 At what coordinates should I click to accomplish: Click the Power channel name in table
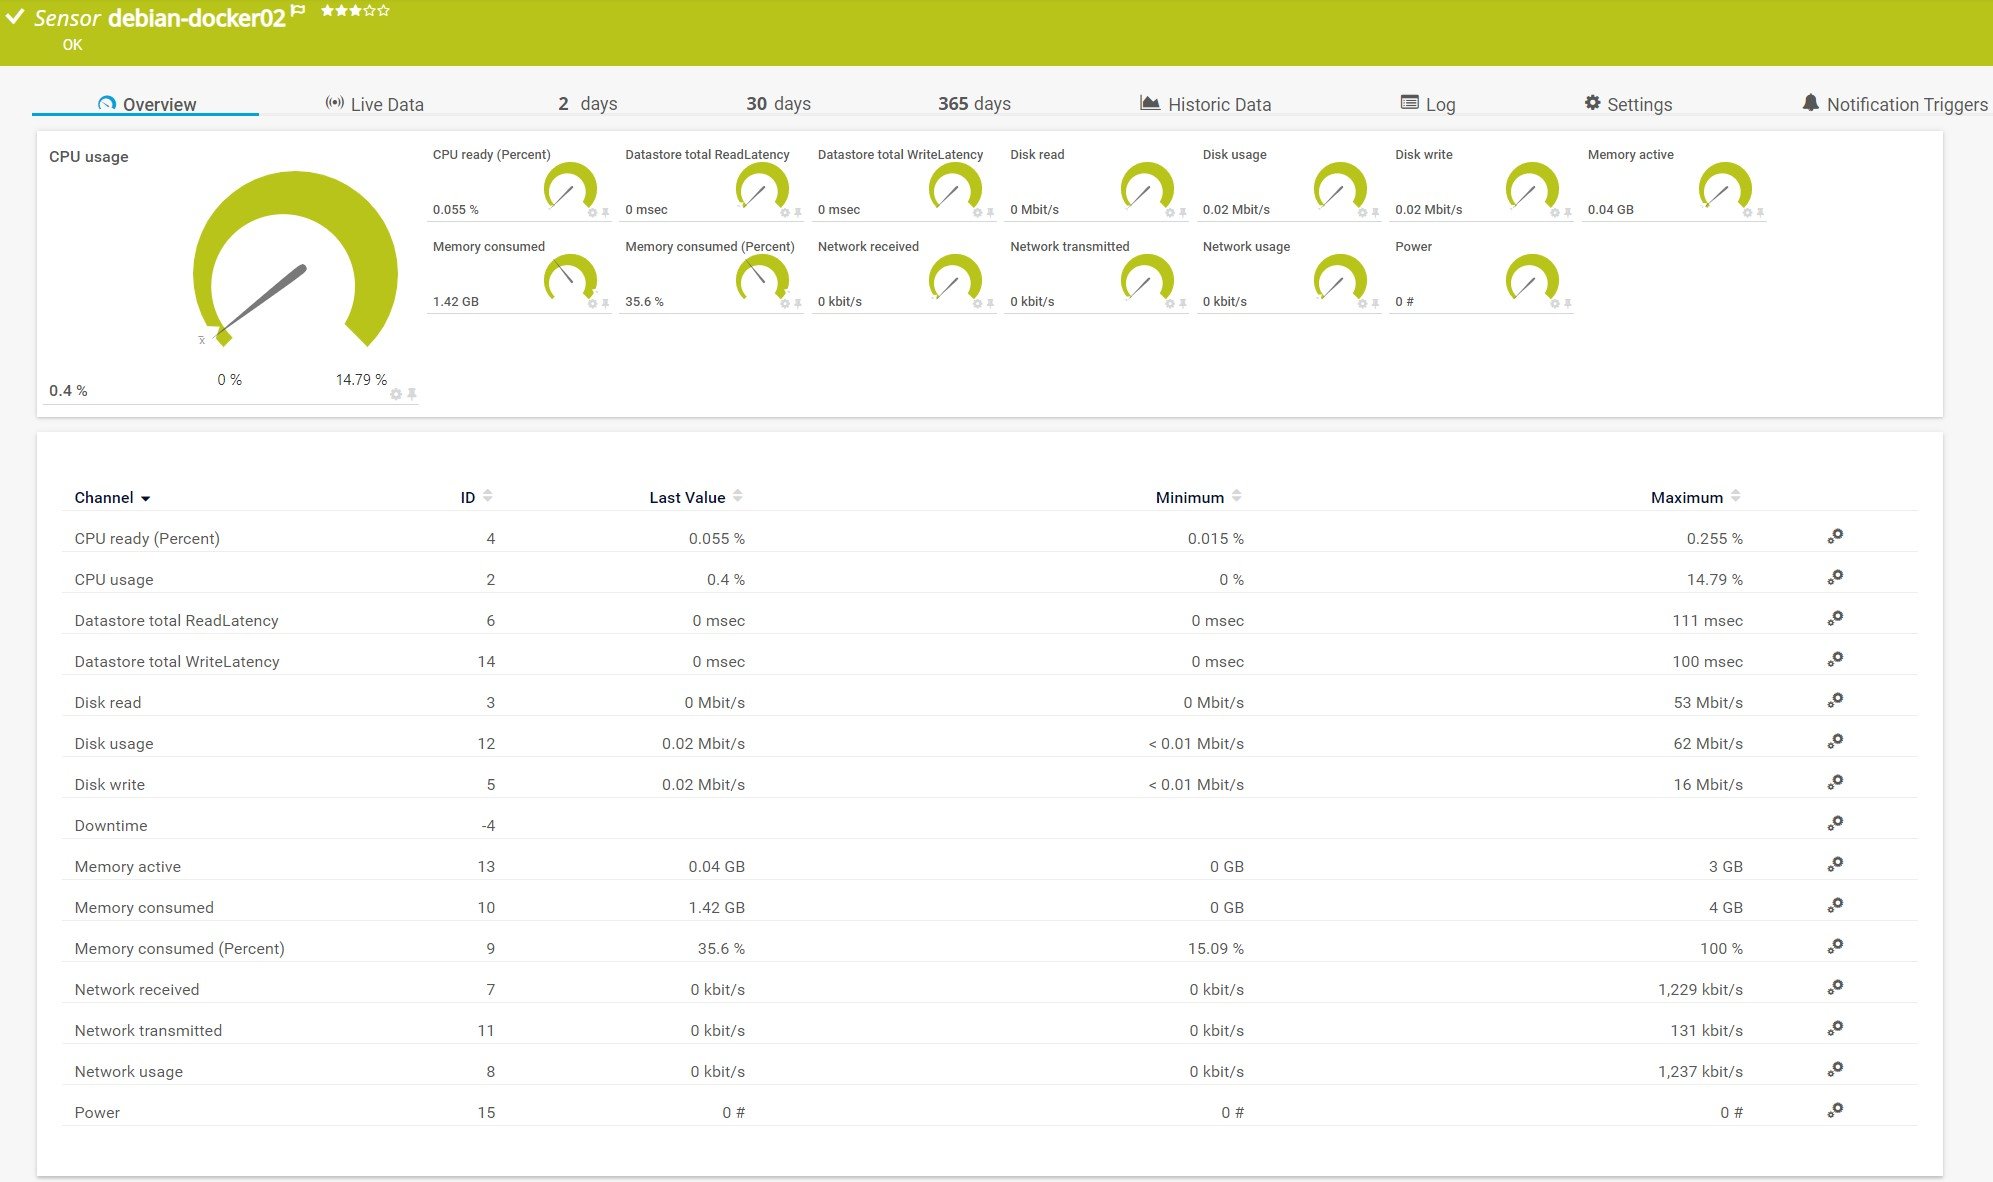pyautogui.click(x=97, y=1112)
